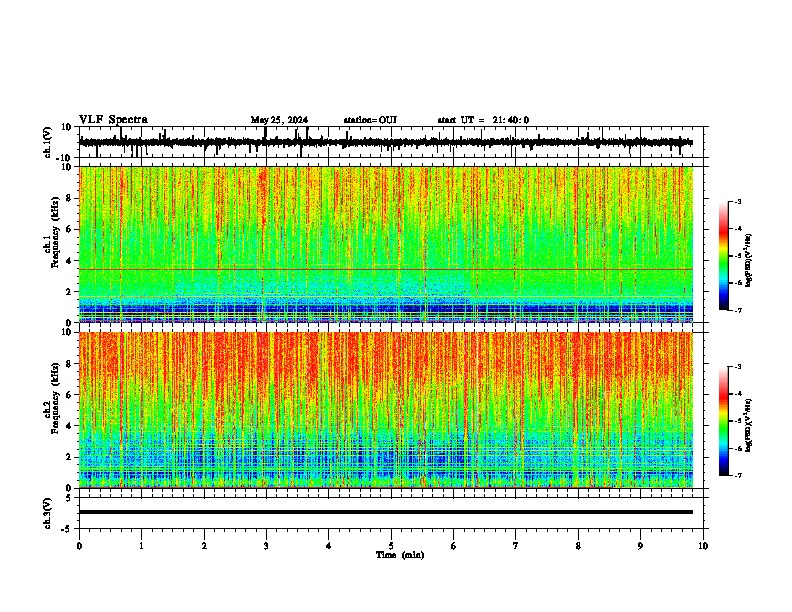792x612 pixels.
Task: Click the "-3" tick on ch.1 colorbar
Action: point(738,202)
